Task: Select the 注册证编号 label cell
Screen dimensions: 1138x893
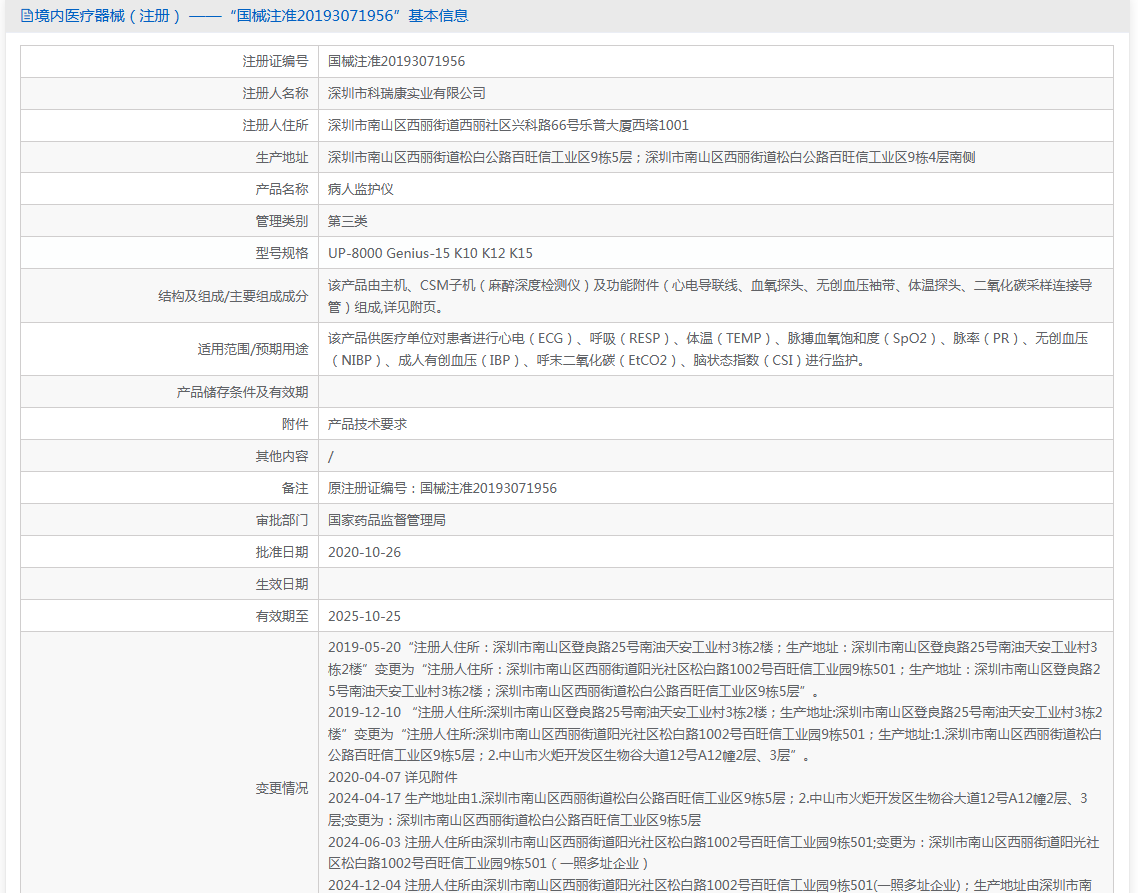Action: [x=169, y=62]
